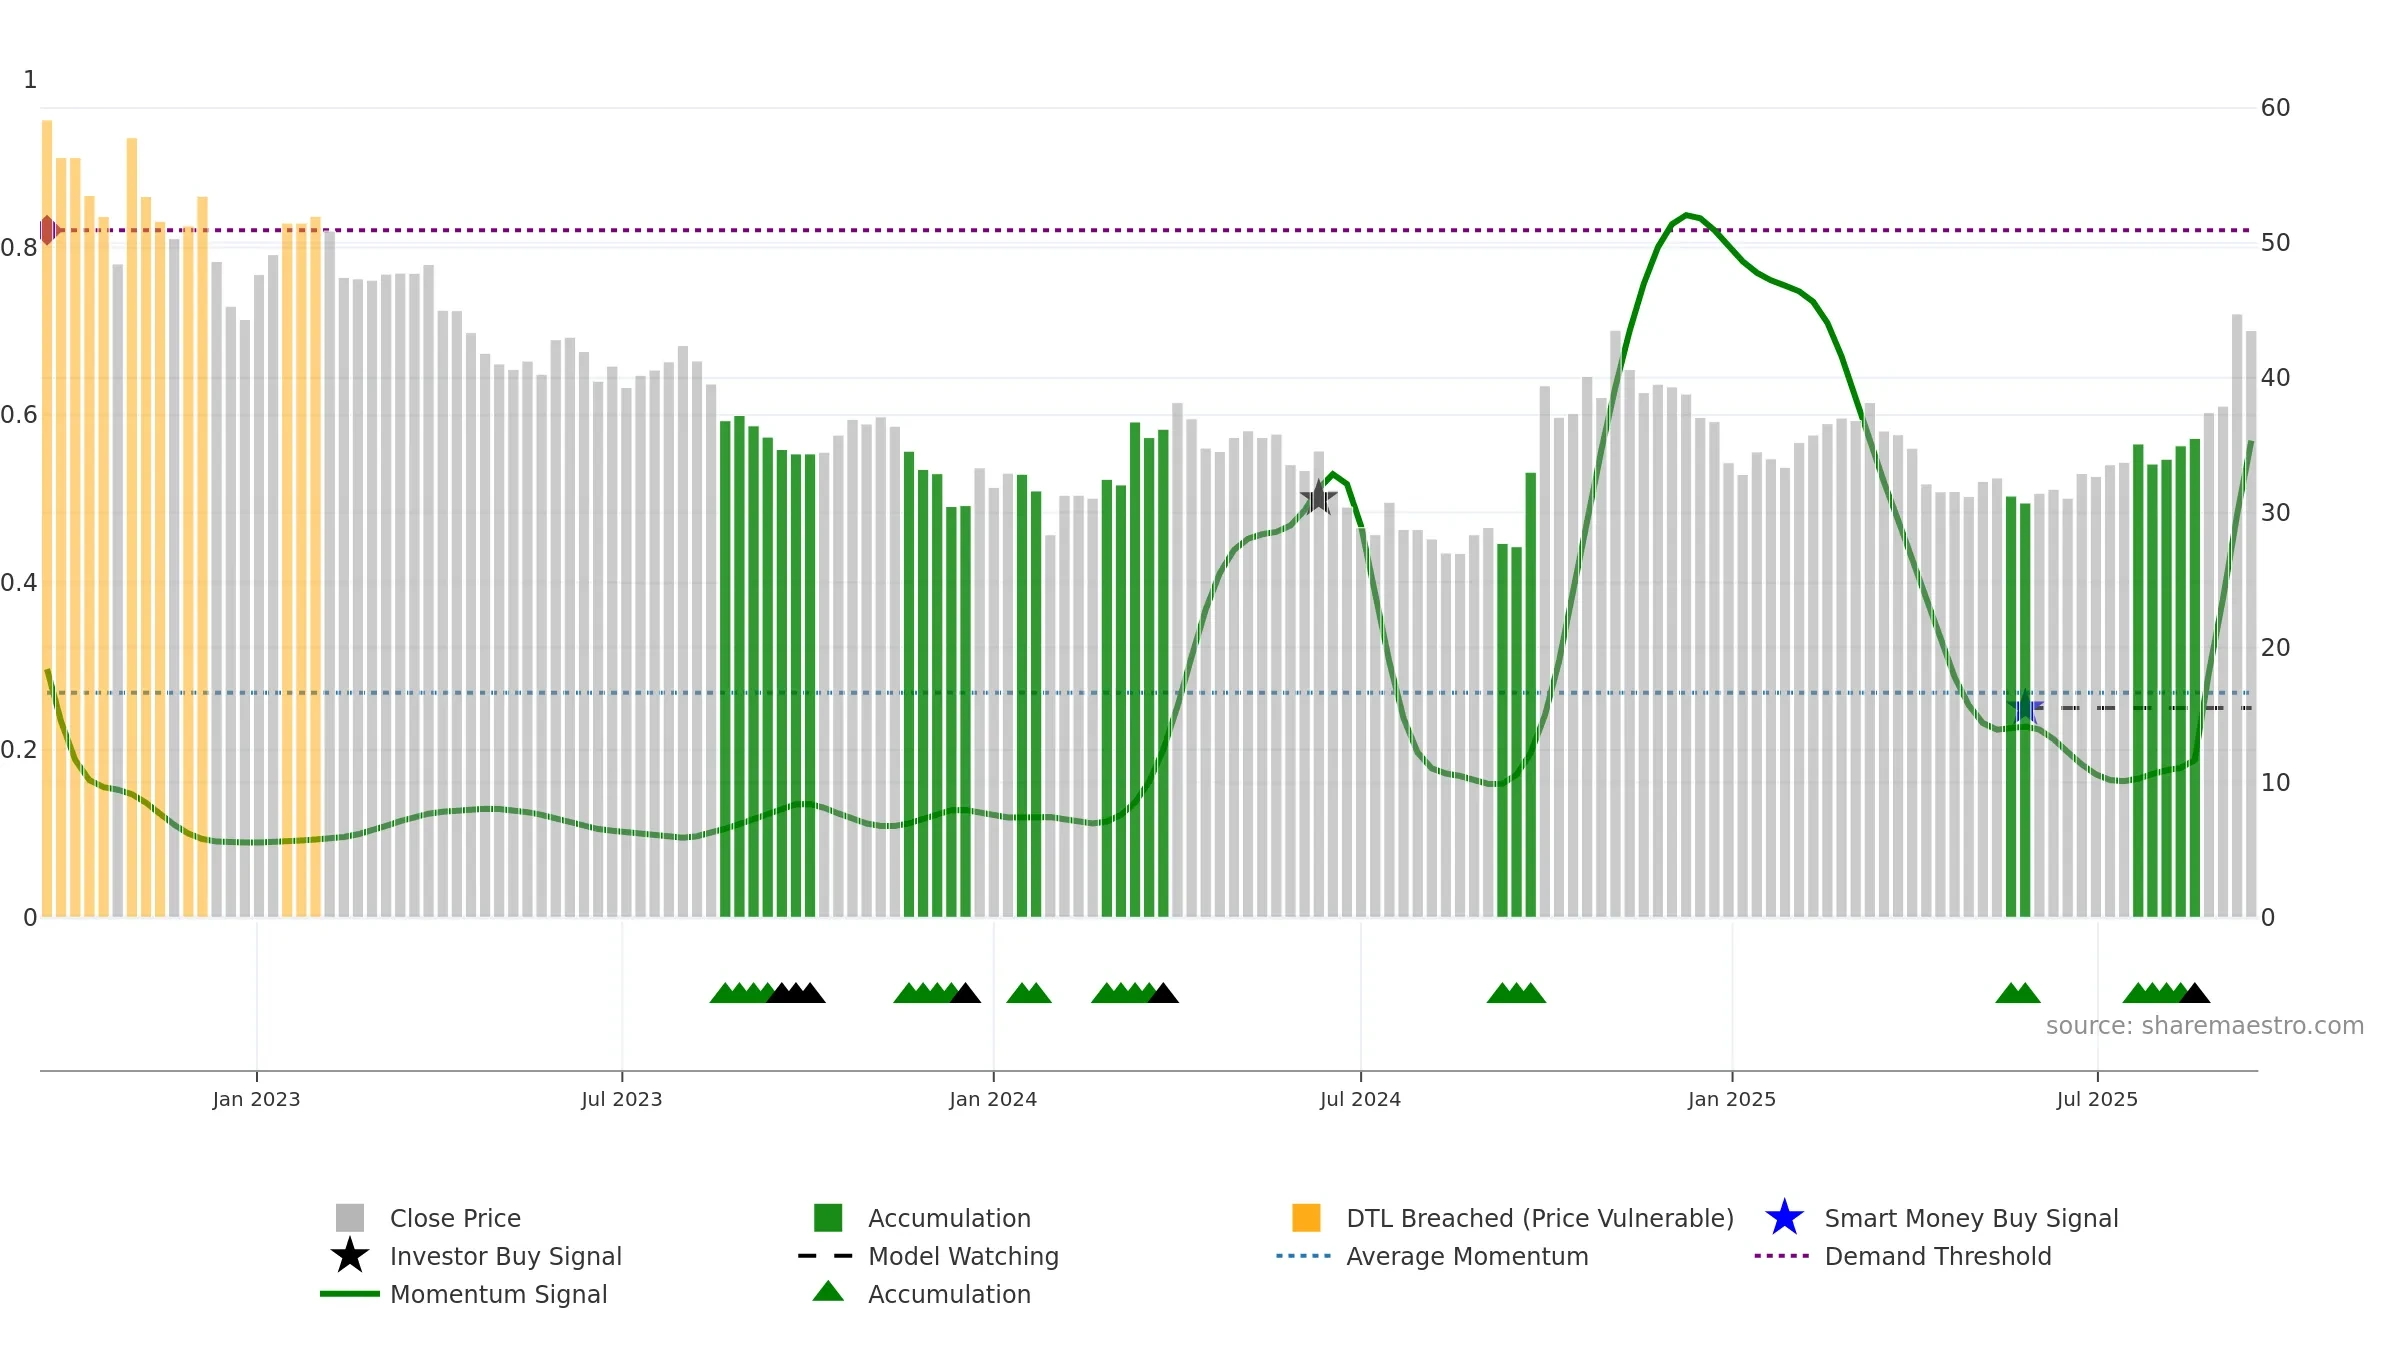Click the Jan 2023 axis label
Image resolution: width=2400 pixels, height=1350 pixels.
(256, 1099)
